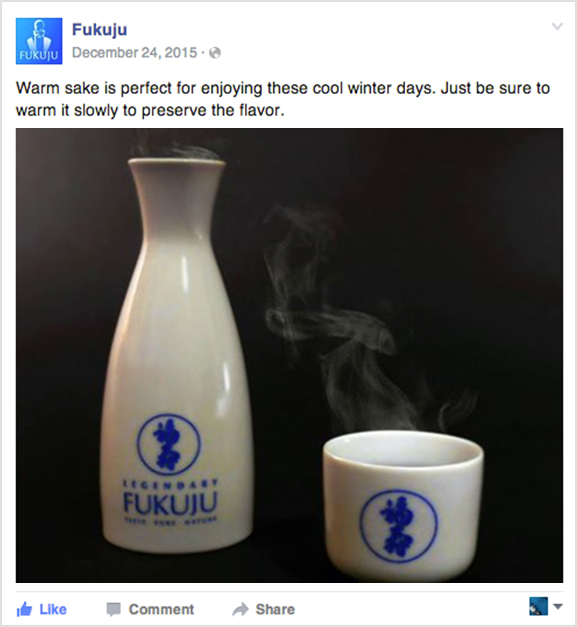Click the LEGENDARY FUKUJU label text

pos(171,502)
